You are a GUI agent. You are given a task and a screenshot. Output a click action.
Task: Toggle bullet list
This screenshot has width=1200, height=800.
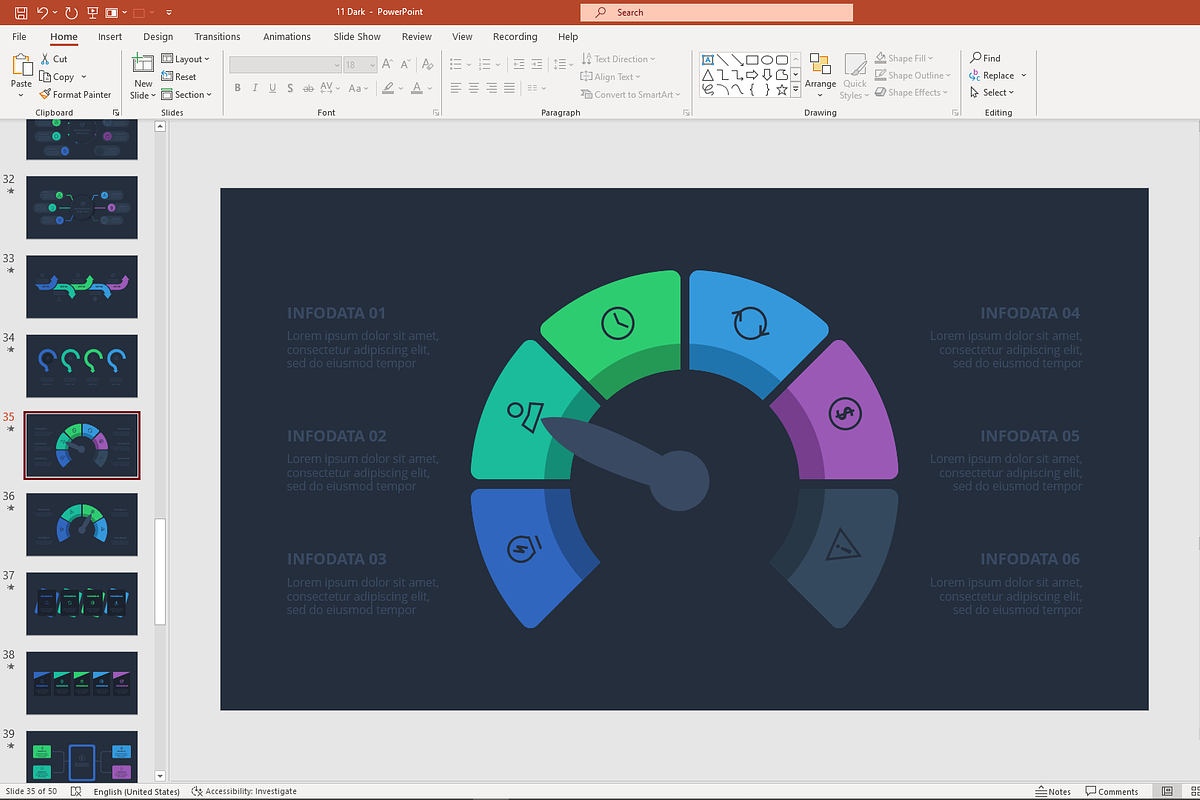[455, 64]
